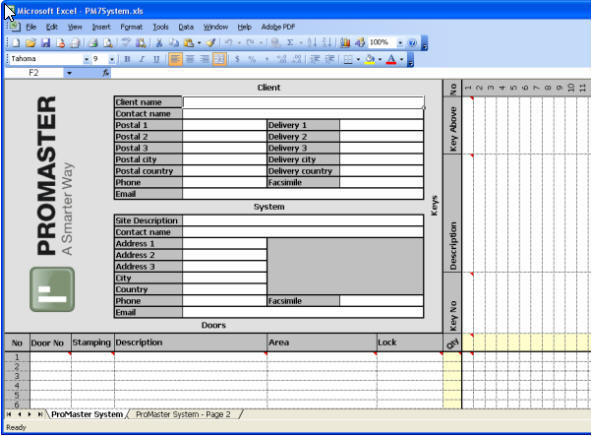The height and width of the screenshot is (436, 592).
Task: Click the Print icon in the toolbar
Action: [x=93, y=43]
